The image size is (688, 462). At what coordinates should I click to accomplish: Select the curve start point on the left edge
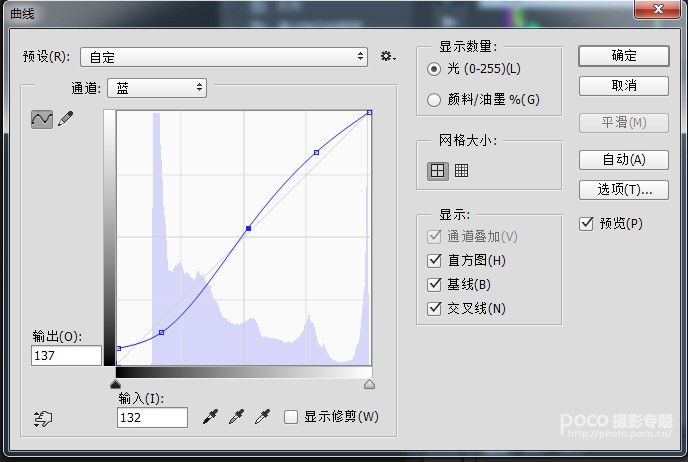(x=118, y=348)
